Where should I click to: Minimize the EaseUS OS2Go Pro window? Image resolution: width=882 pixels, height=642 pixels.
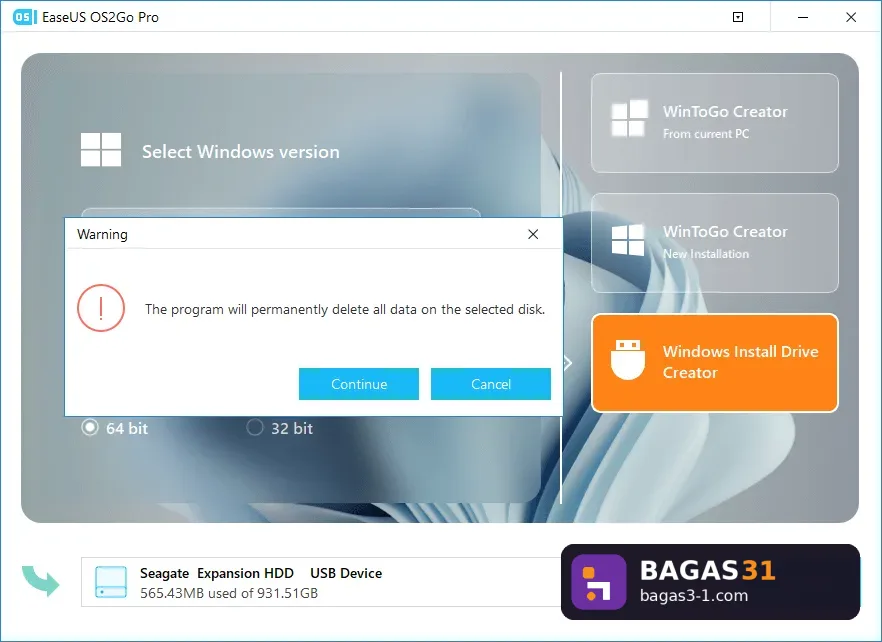coord(803,17)
